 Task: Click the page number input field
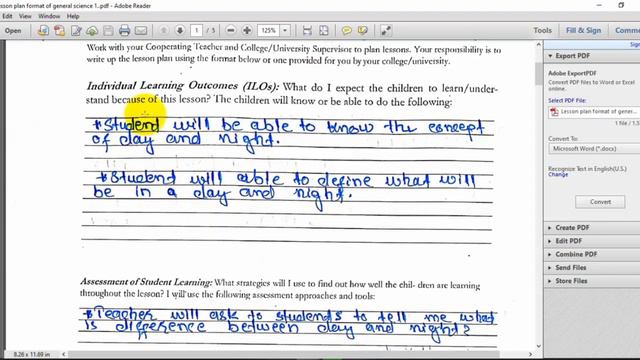[196, 31]
